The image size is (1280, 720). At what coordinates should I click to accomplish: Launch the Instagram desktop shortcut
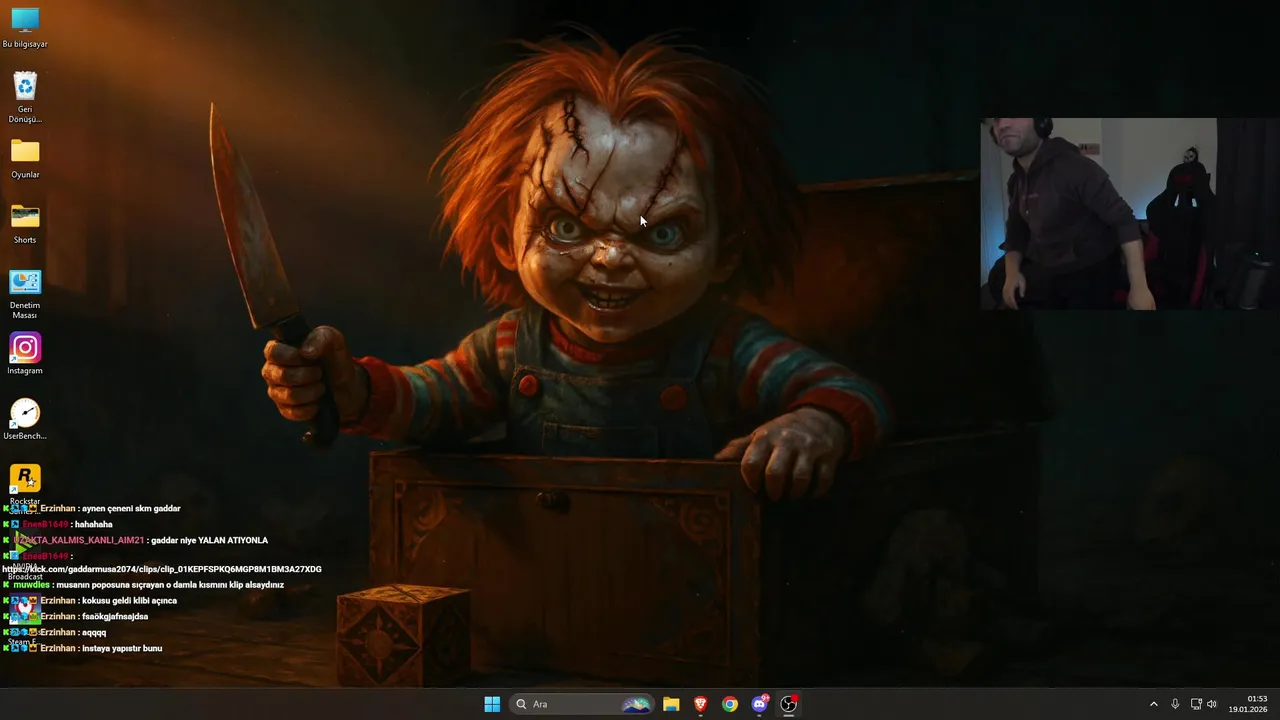[x=25, y=354]
